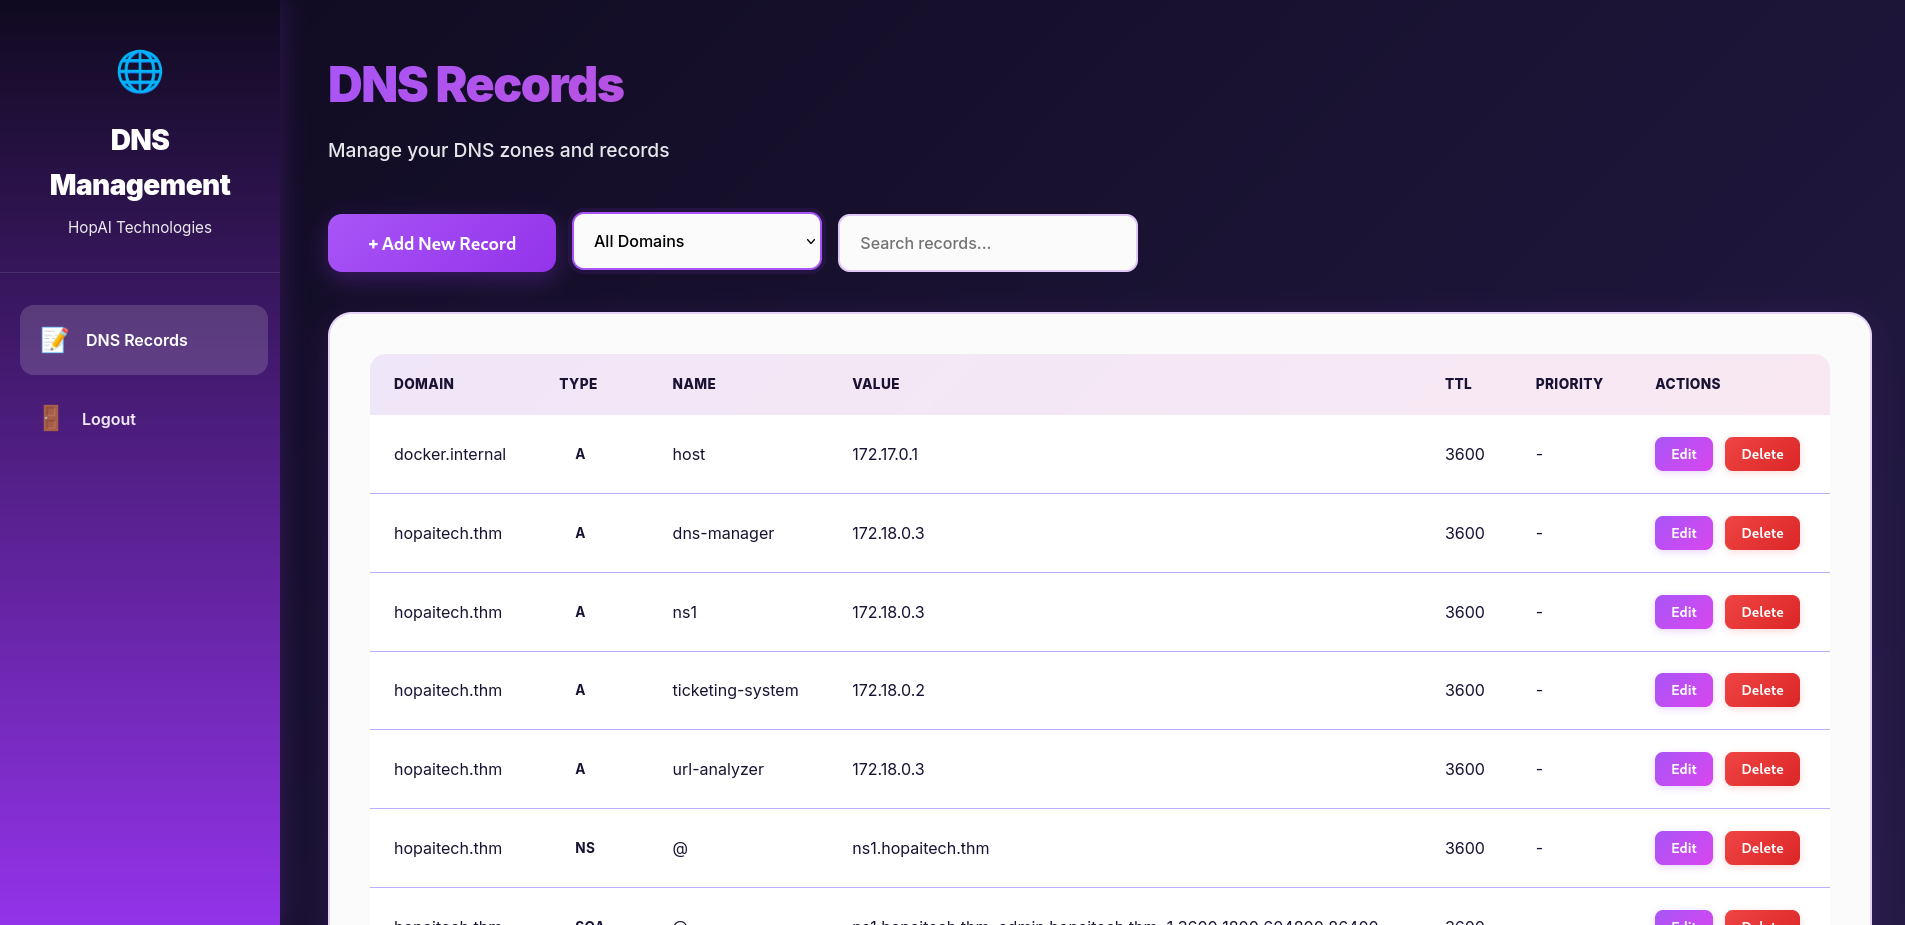
Task: Select Logout in the sidebar
Action: 108,419
